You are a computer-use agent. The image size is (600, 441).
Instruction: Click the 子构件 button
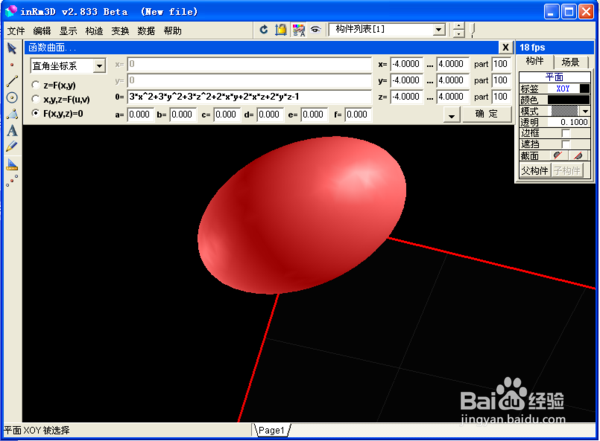point(567,170)
